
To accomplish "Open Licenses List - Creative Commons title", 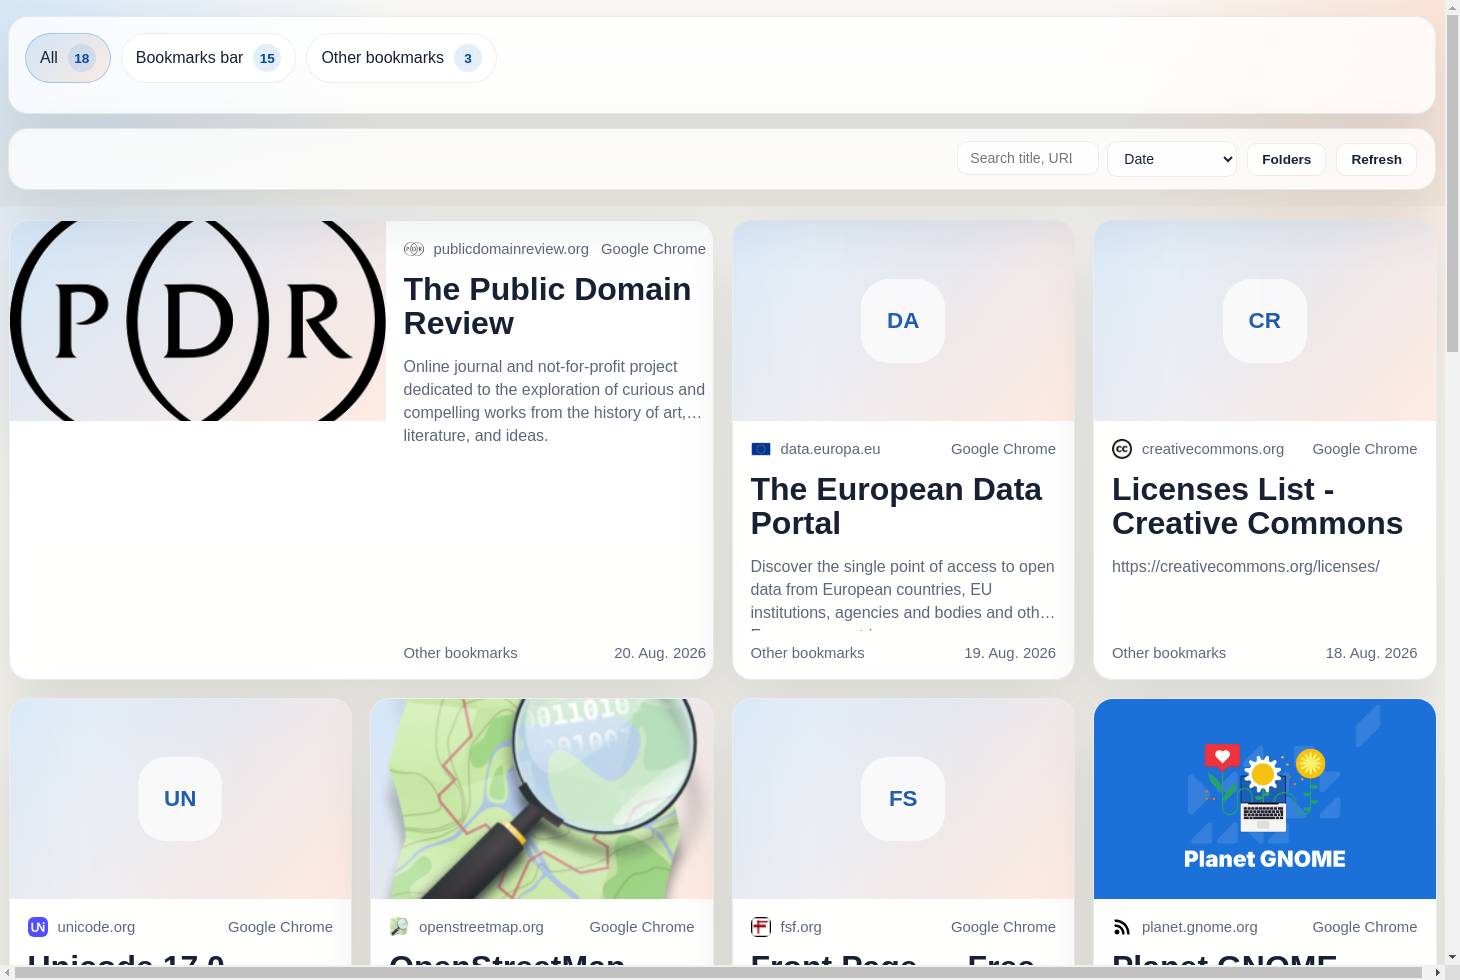I will click(x=1258, y=506).
